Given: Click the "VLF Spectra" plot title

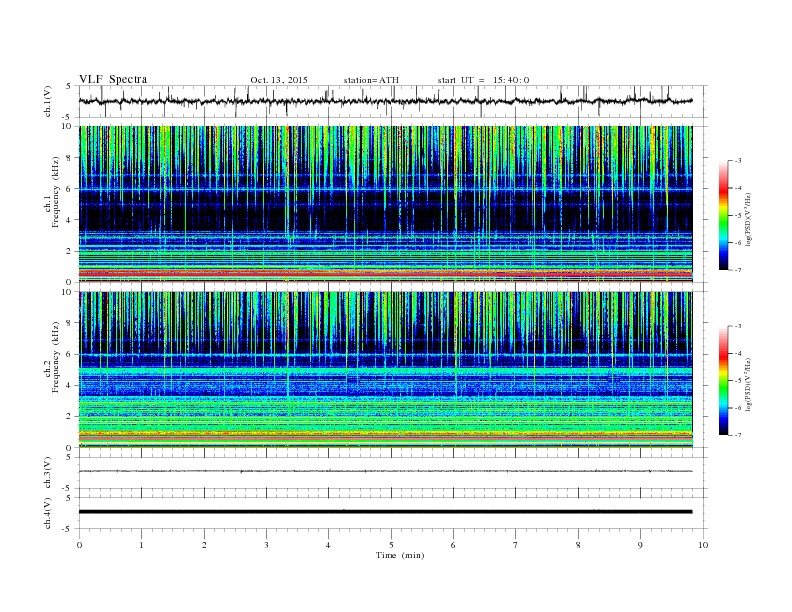Looking at the screenshot, I should point(113,79).
